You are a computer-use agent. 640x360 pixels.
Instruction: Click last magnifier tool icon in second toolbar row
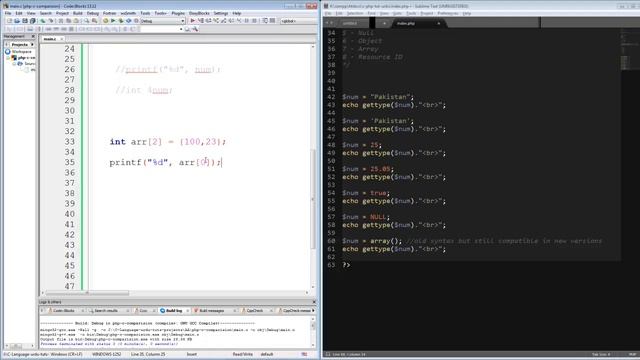point(195,29)
